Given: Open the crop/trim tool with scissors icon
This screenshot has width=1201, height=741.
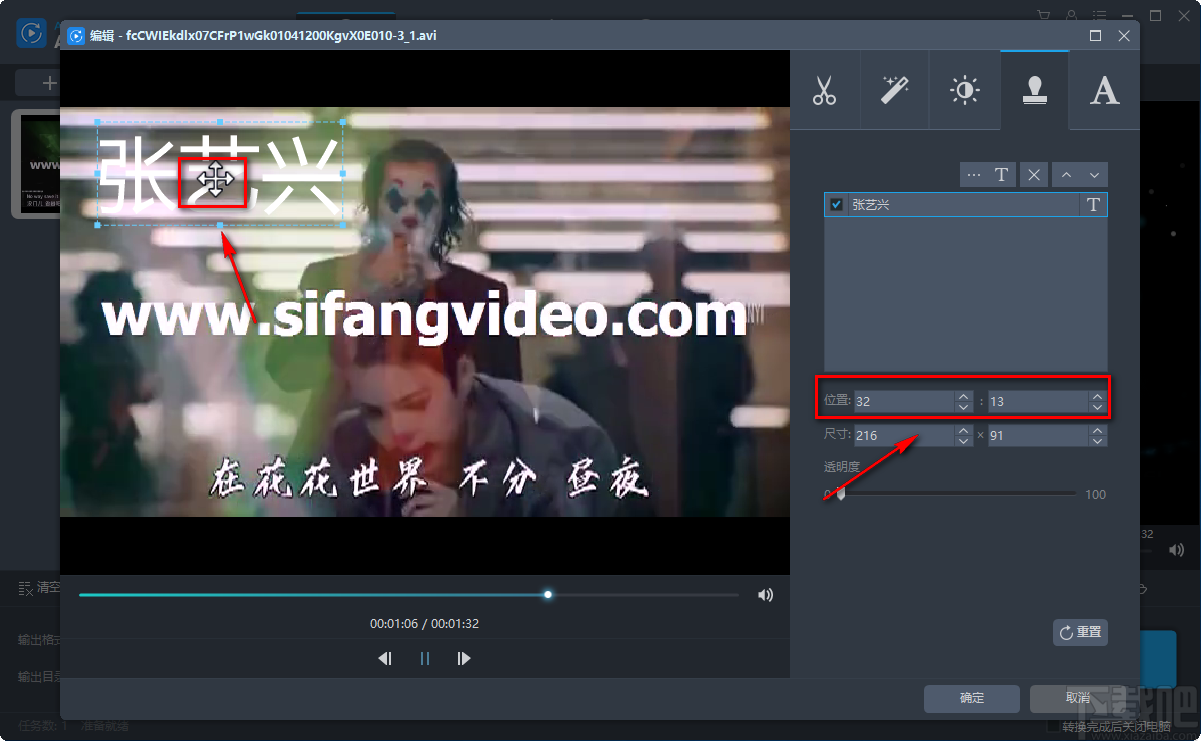Looking at the screenshot, I should coord(825,90).
